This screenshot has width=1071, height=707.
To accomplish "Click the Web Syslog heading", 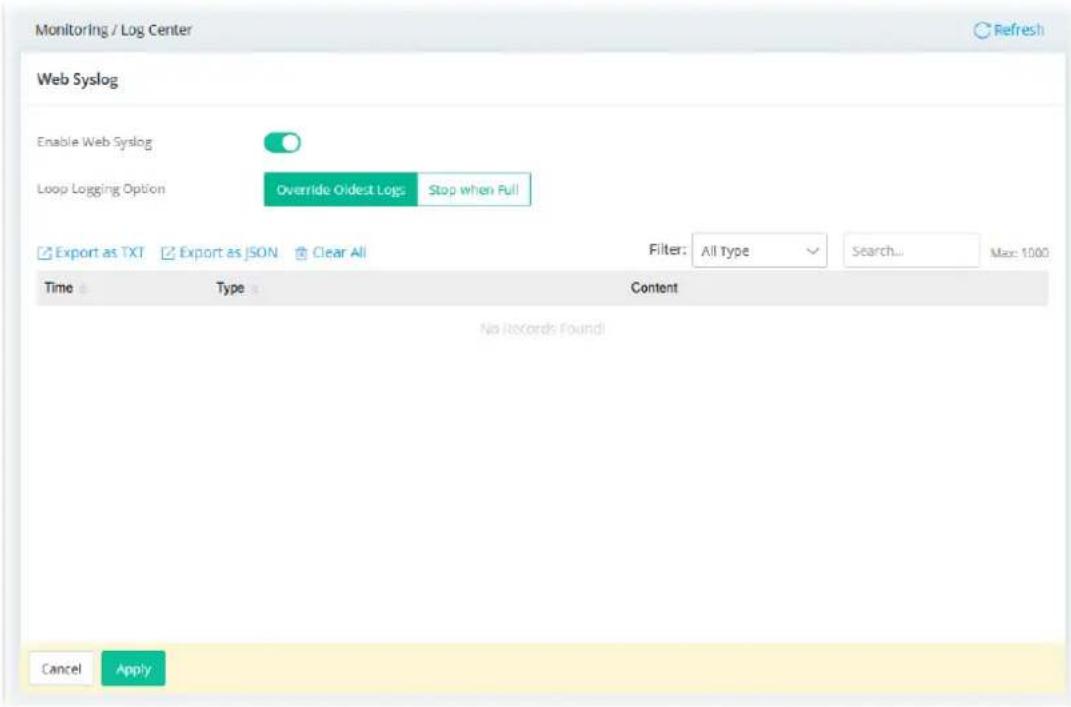I will pyautogui.click(x=77, y=80).
